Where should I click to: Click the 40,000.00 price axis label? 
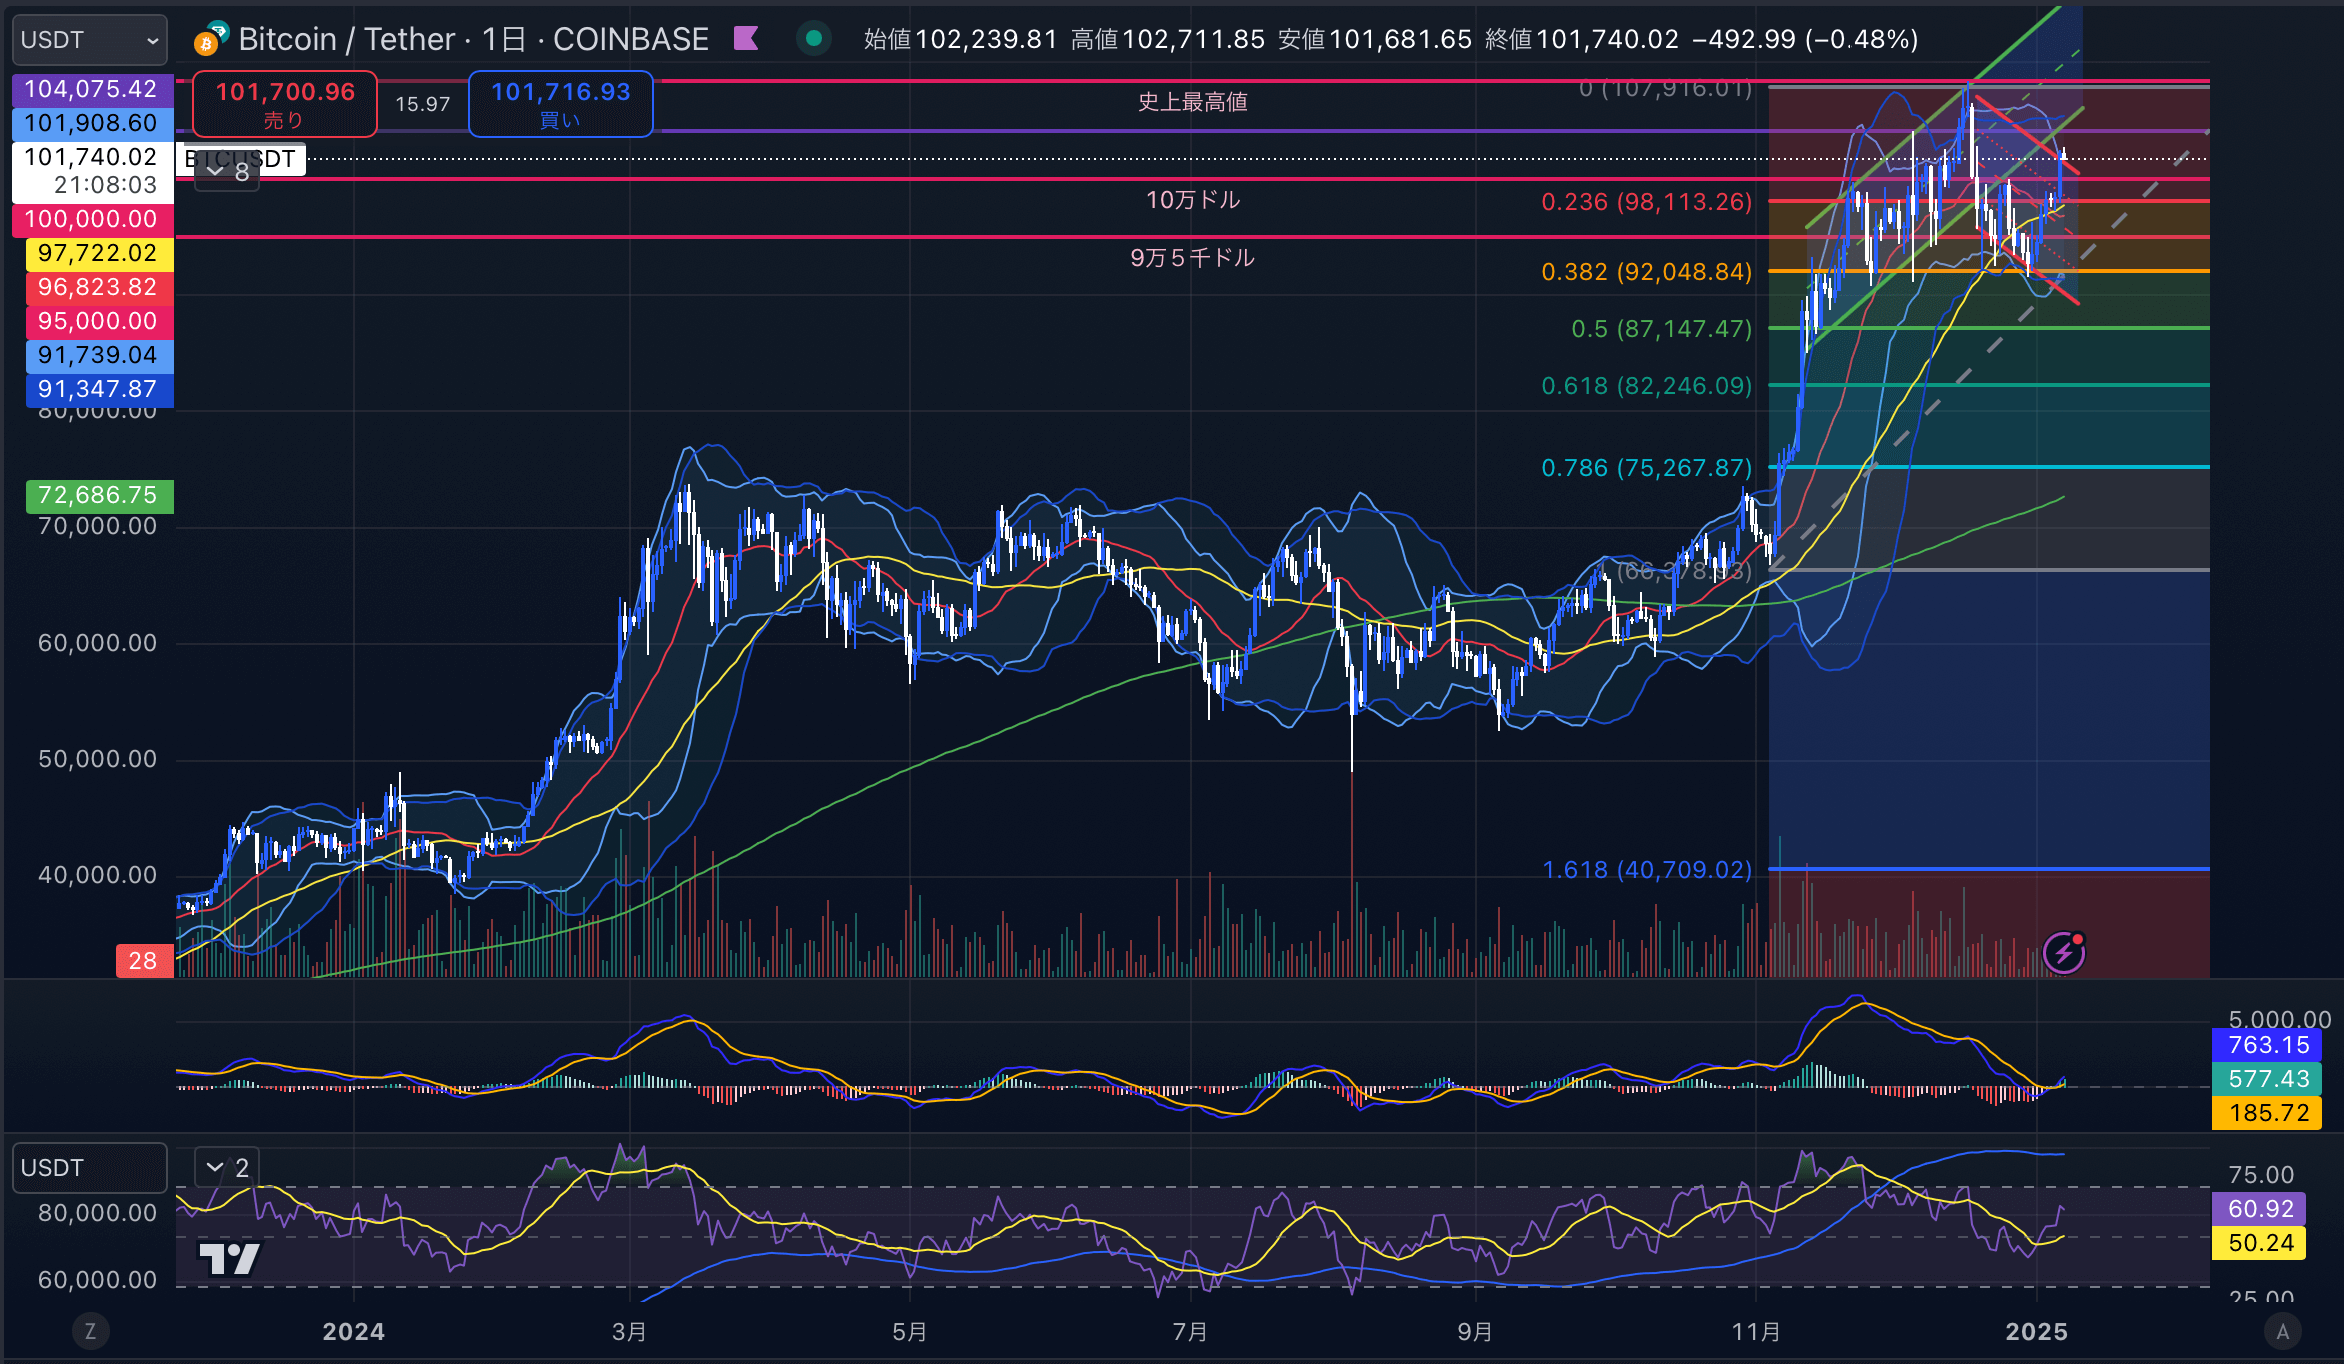coord(97,875)
